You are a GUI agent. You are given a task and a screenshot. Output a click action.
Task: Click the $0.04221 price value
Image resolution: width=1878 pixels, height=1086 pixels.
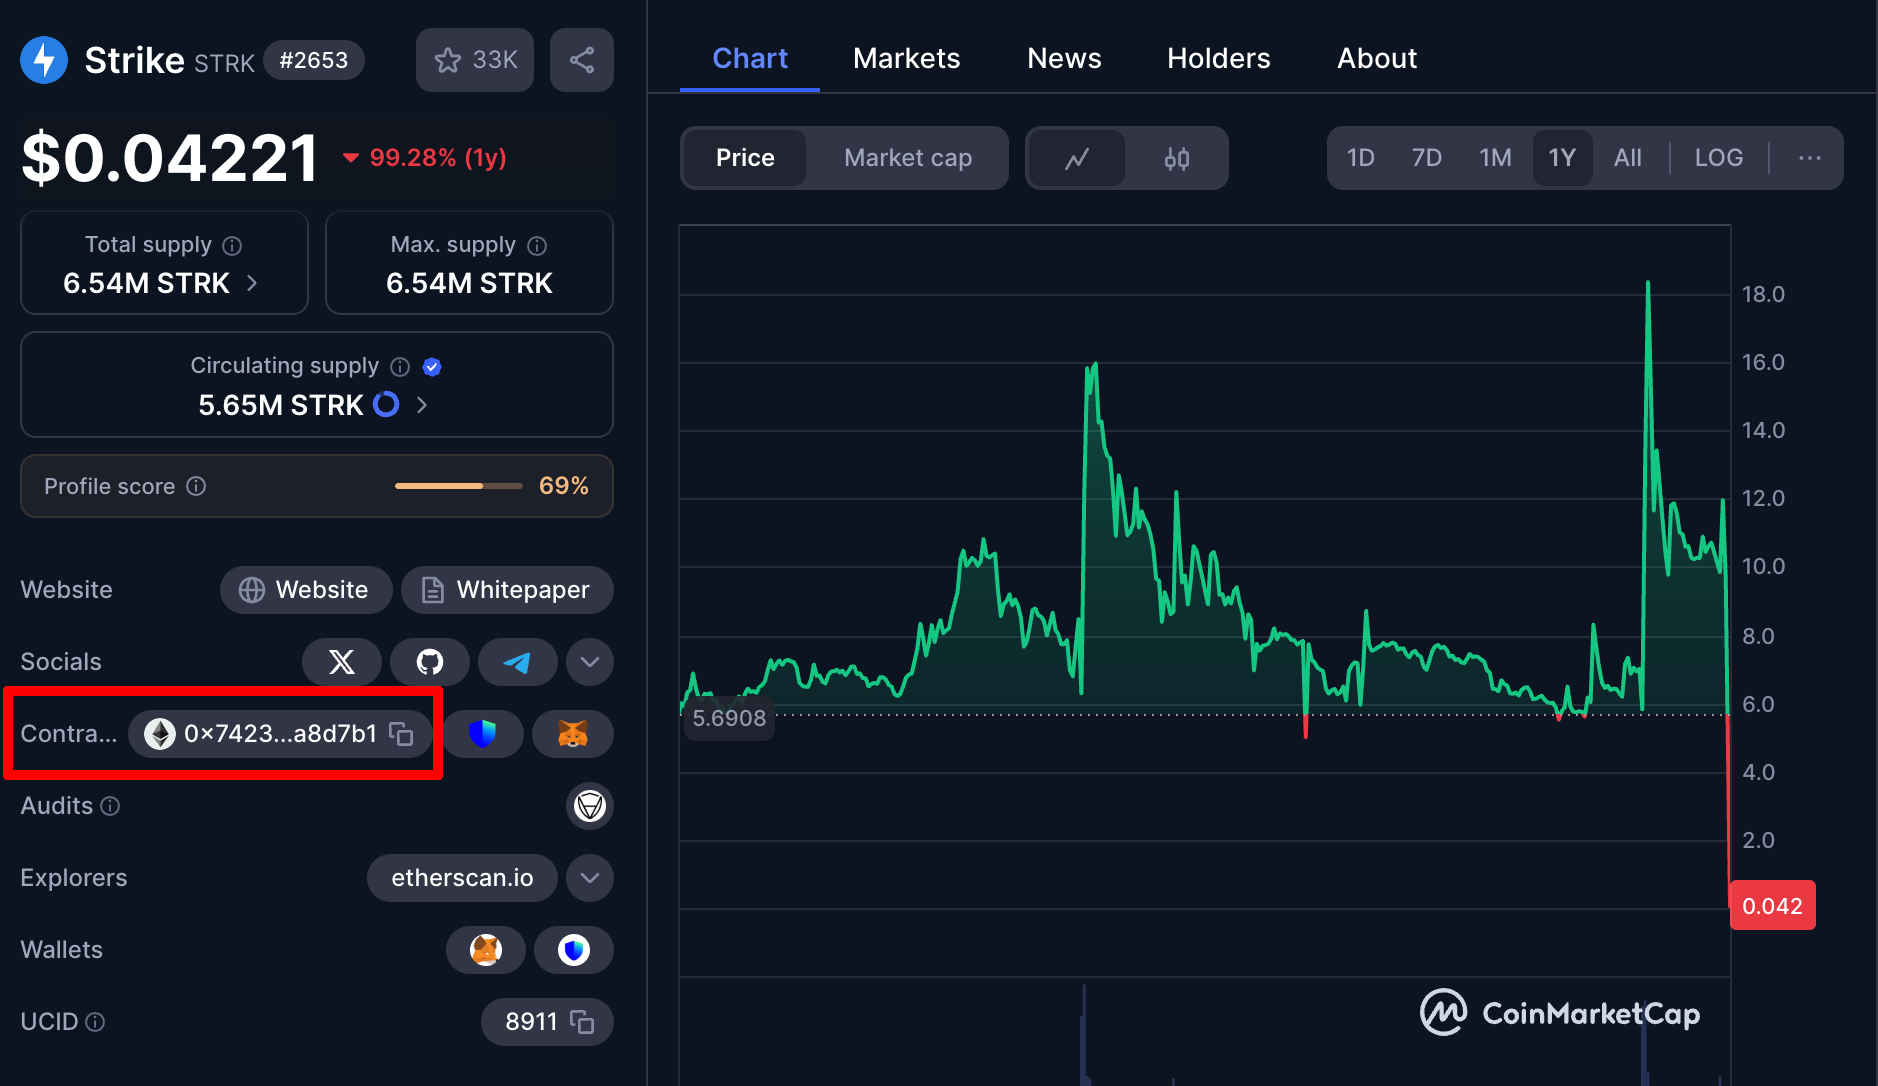[x=171, y=158]
